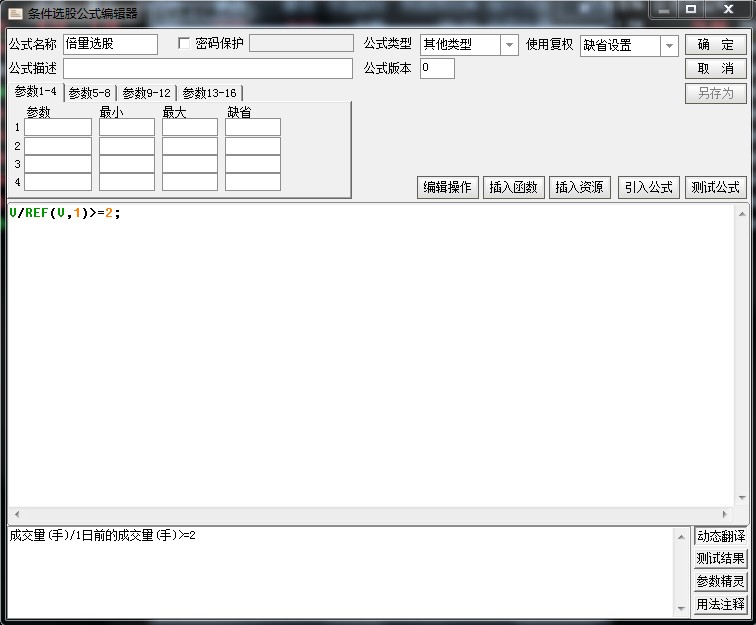Show the 测试结果 panel

click(x=721, y=558)
